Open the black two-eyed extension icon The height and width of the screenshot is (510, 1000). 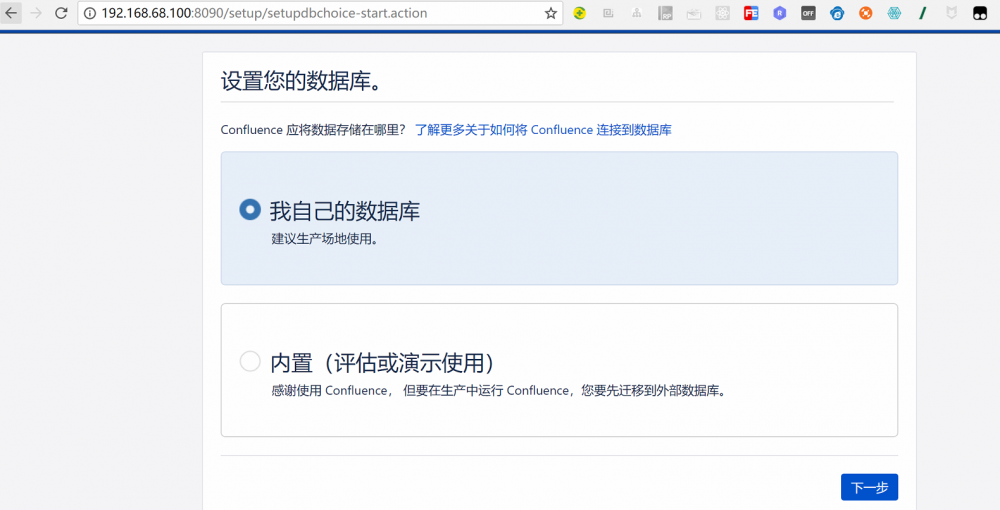point(980,13)
